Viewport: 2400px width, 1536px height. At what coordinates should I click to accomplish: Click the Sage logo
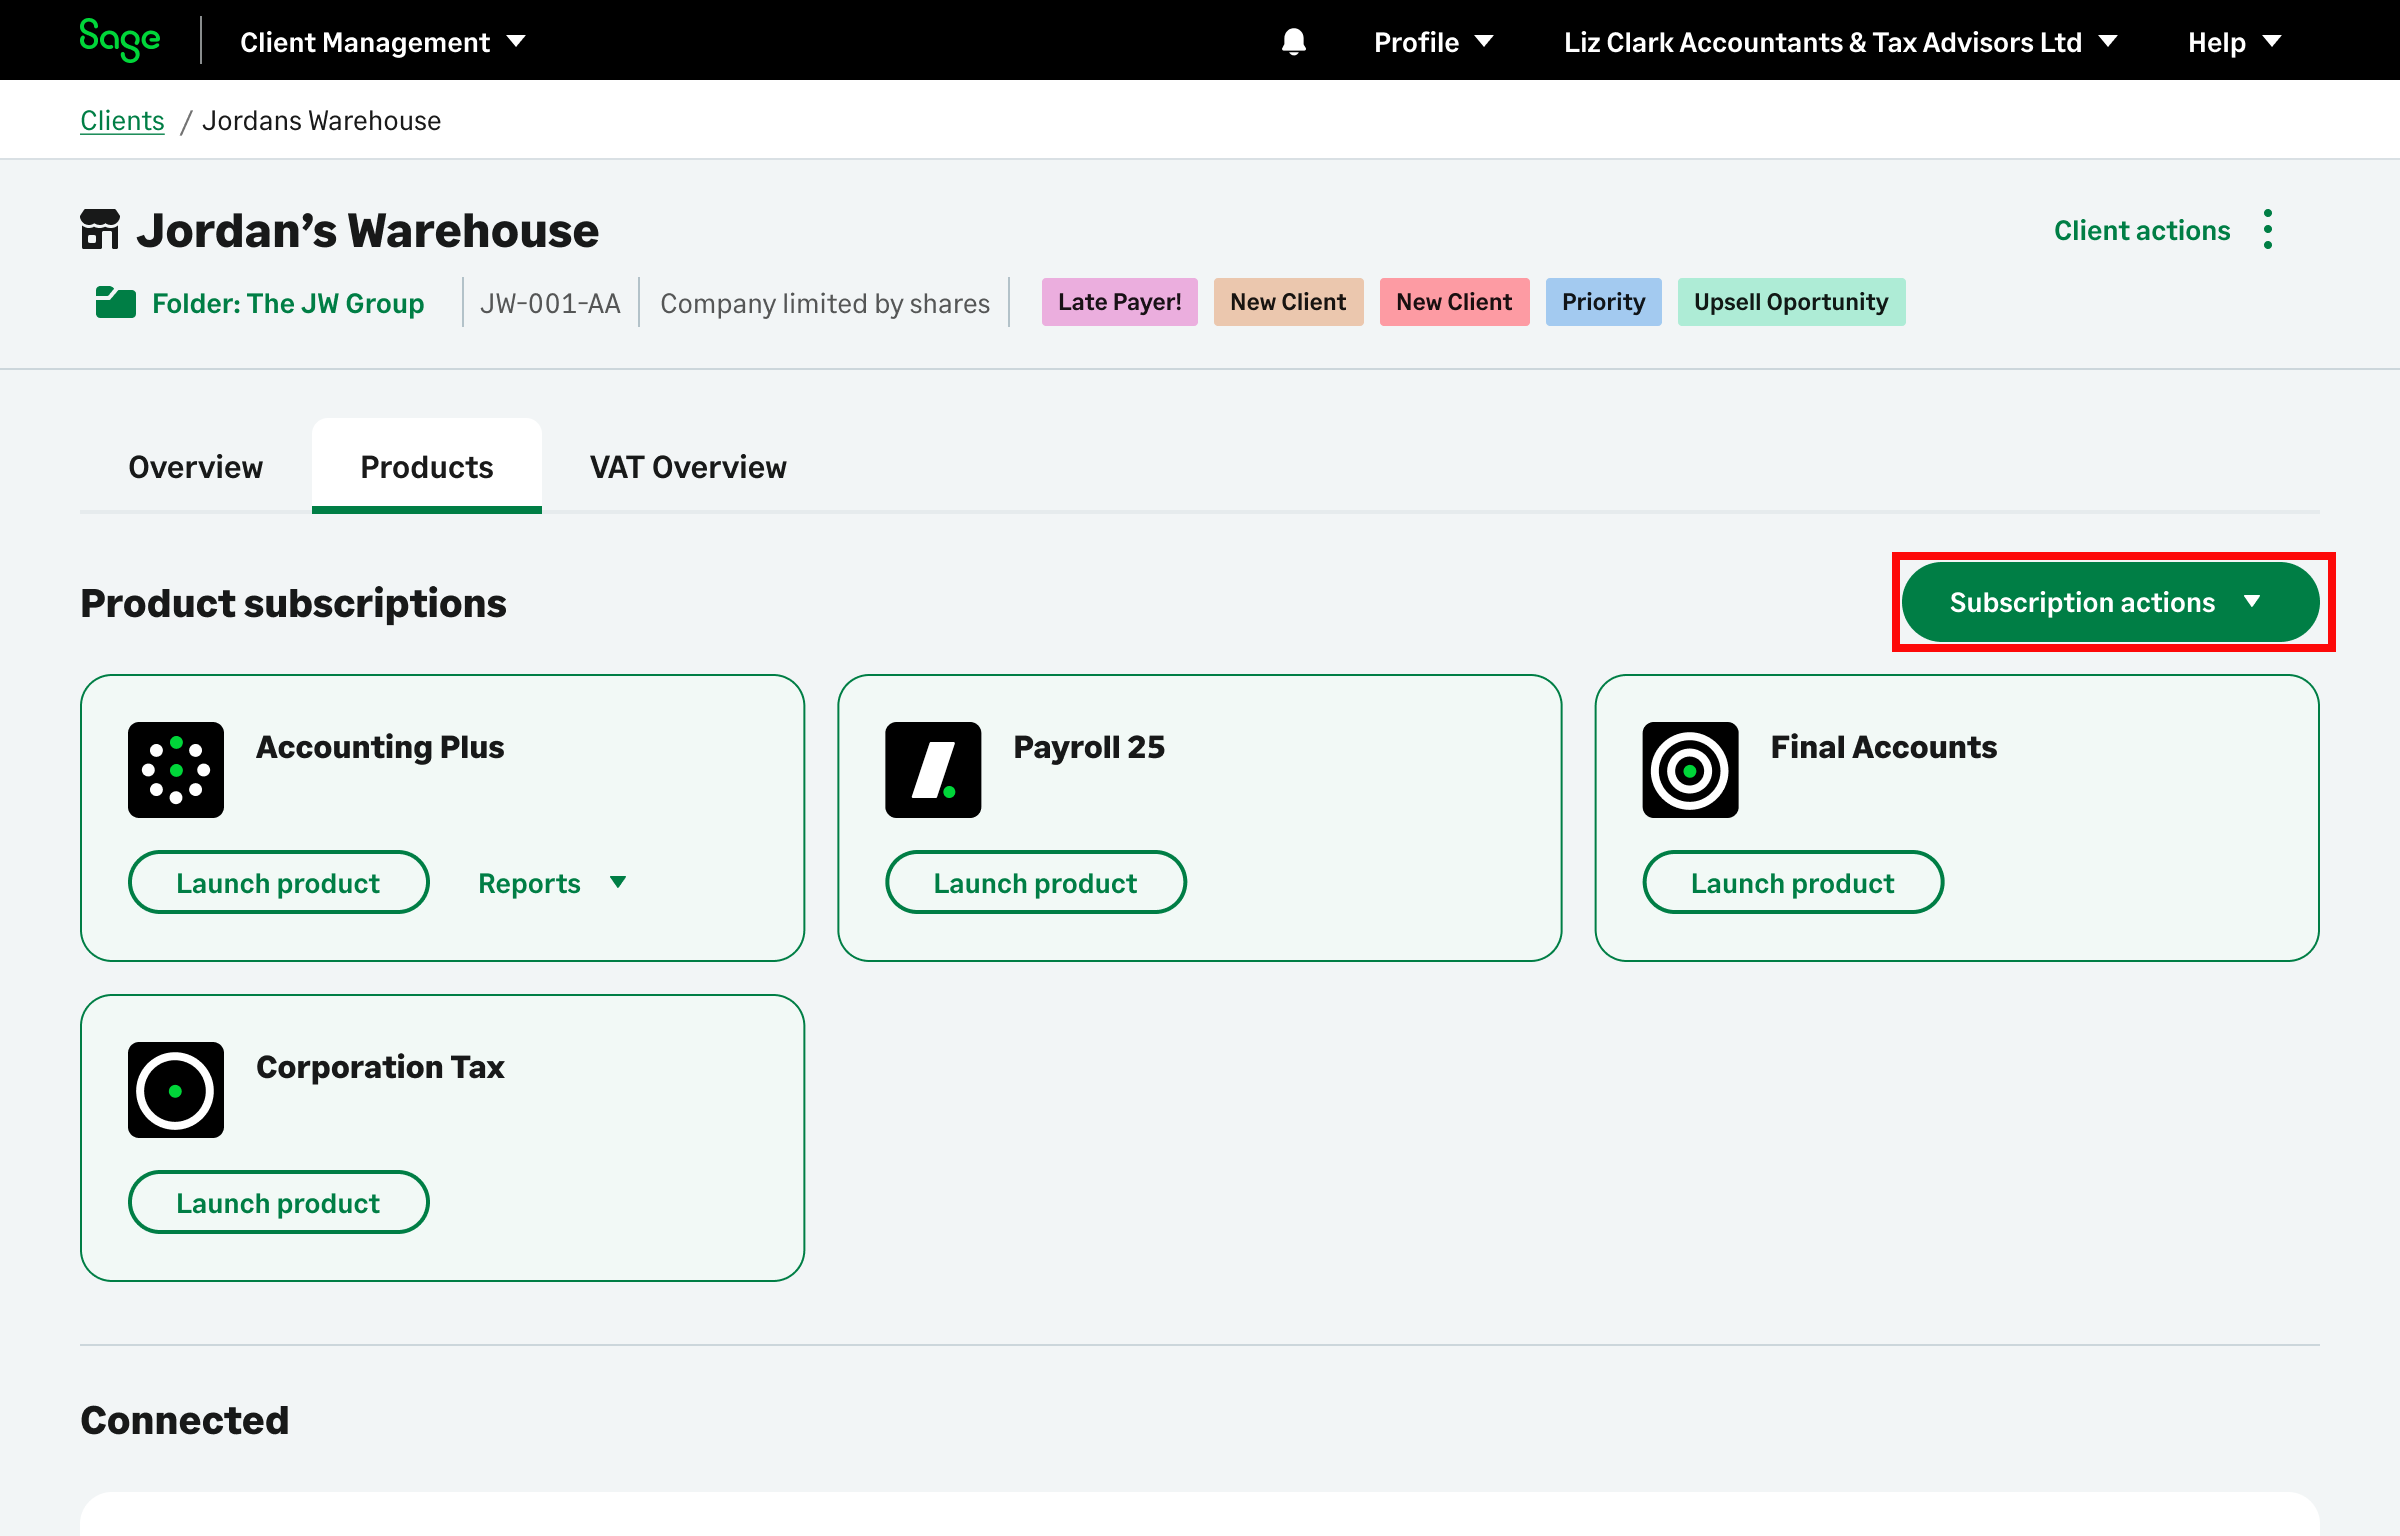pyautogui.click(x=119, y=40)
